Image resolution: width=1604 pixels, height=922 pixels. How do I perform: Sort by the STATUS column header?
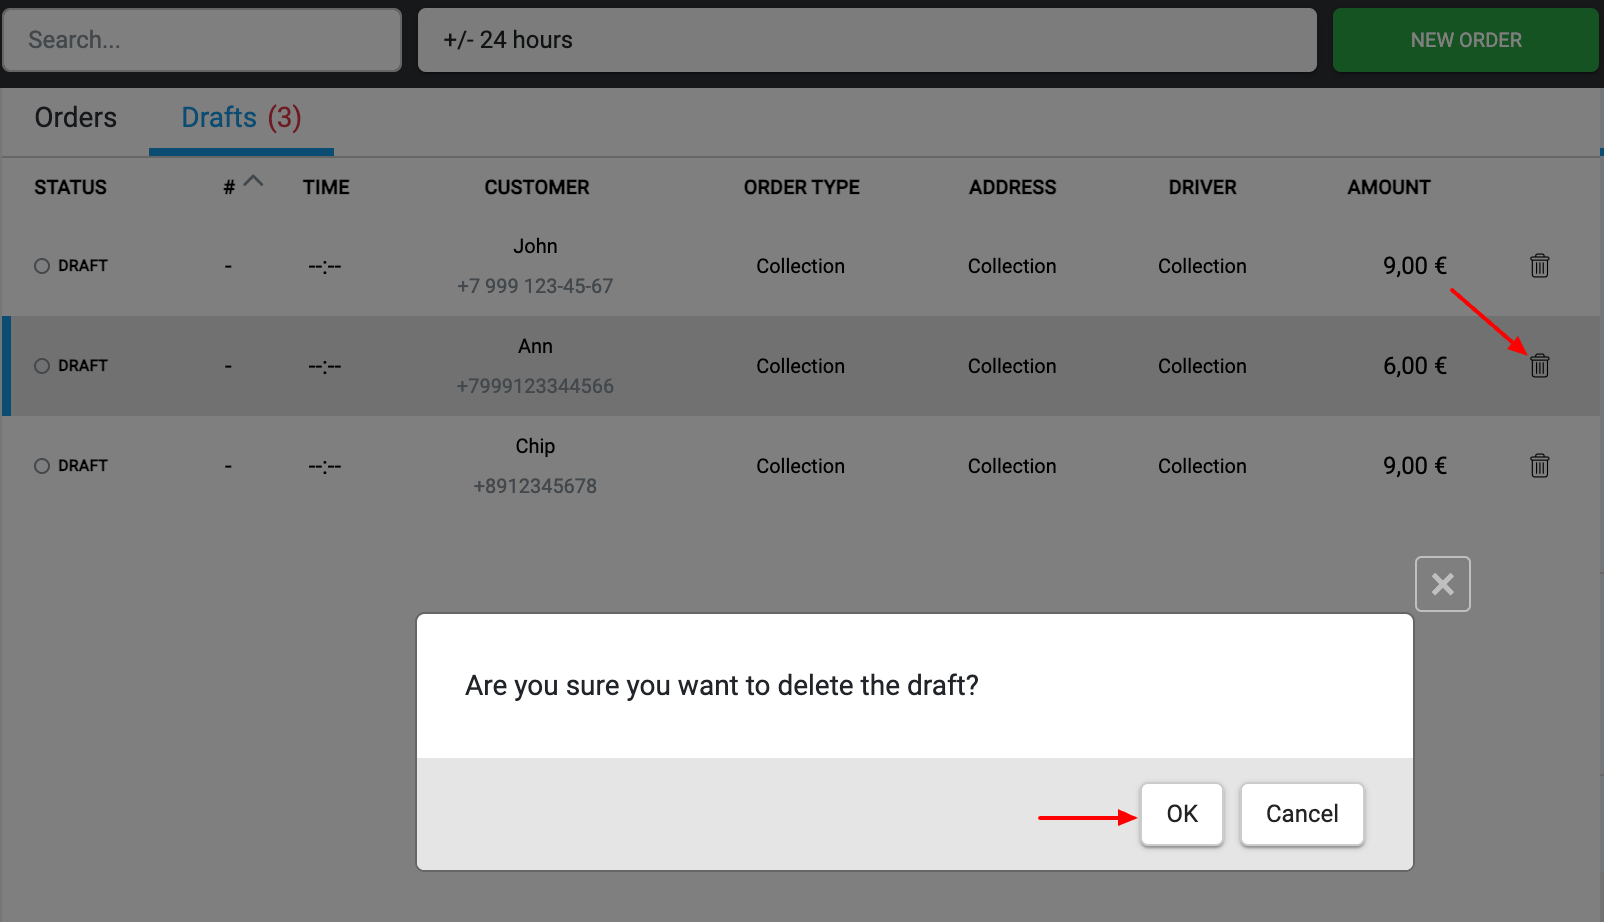coord(70,187)
